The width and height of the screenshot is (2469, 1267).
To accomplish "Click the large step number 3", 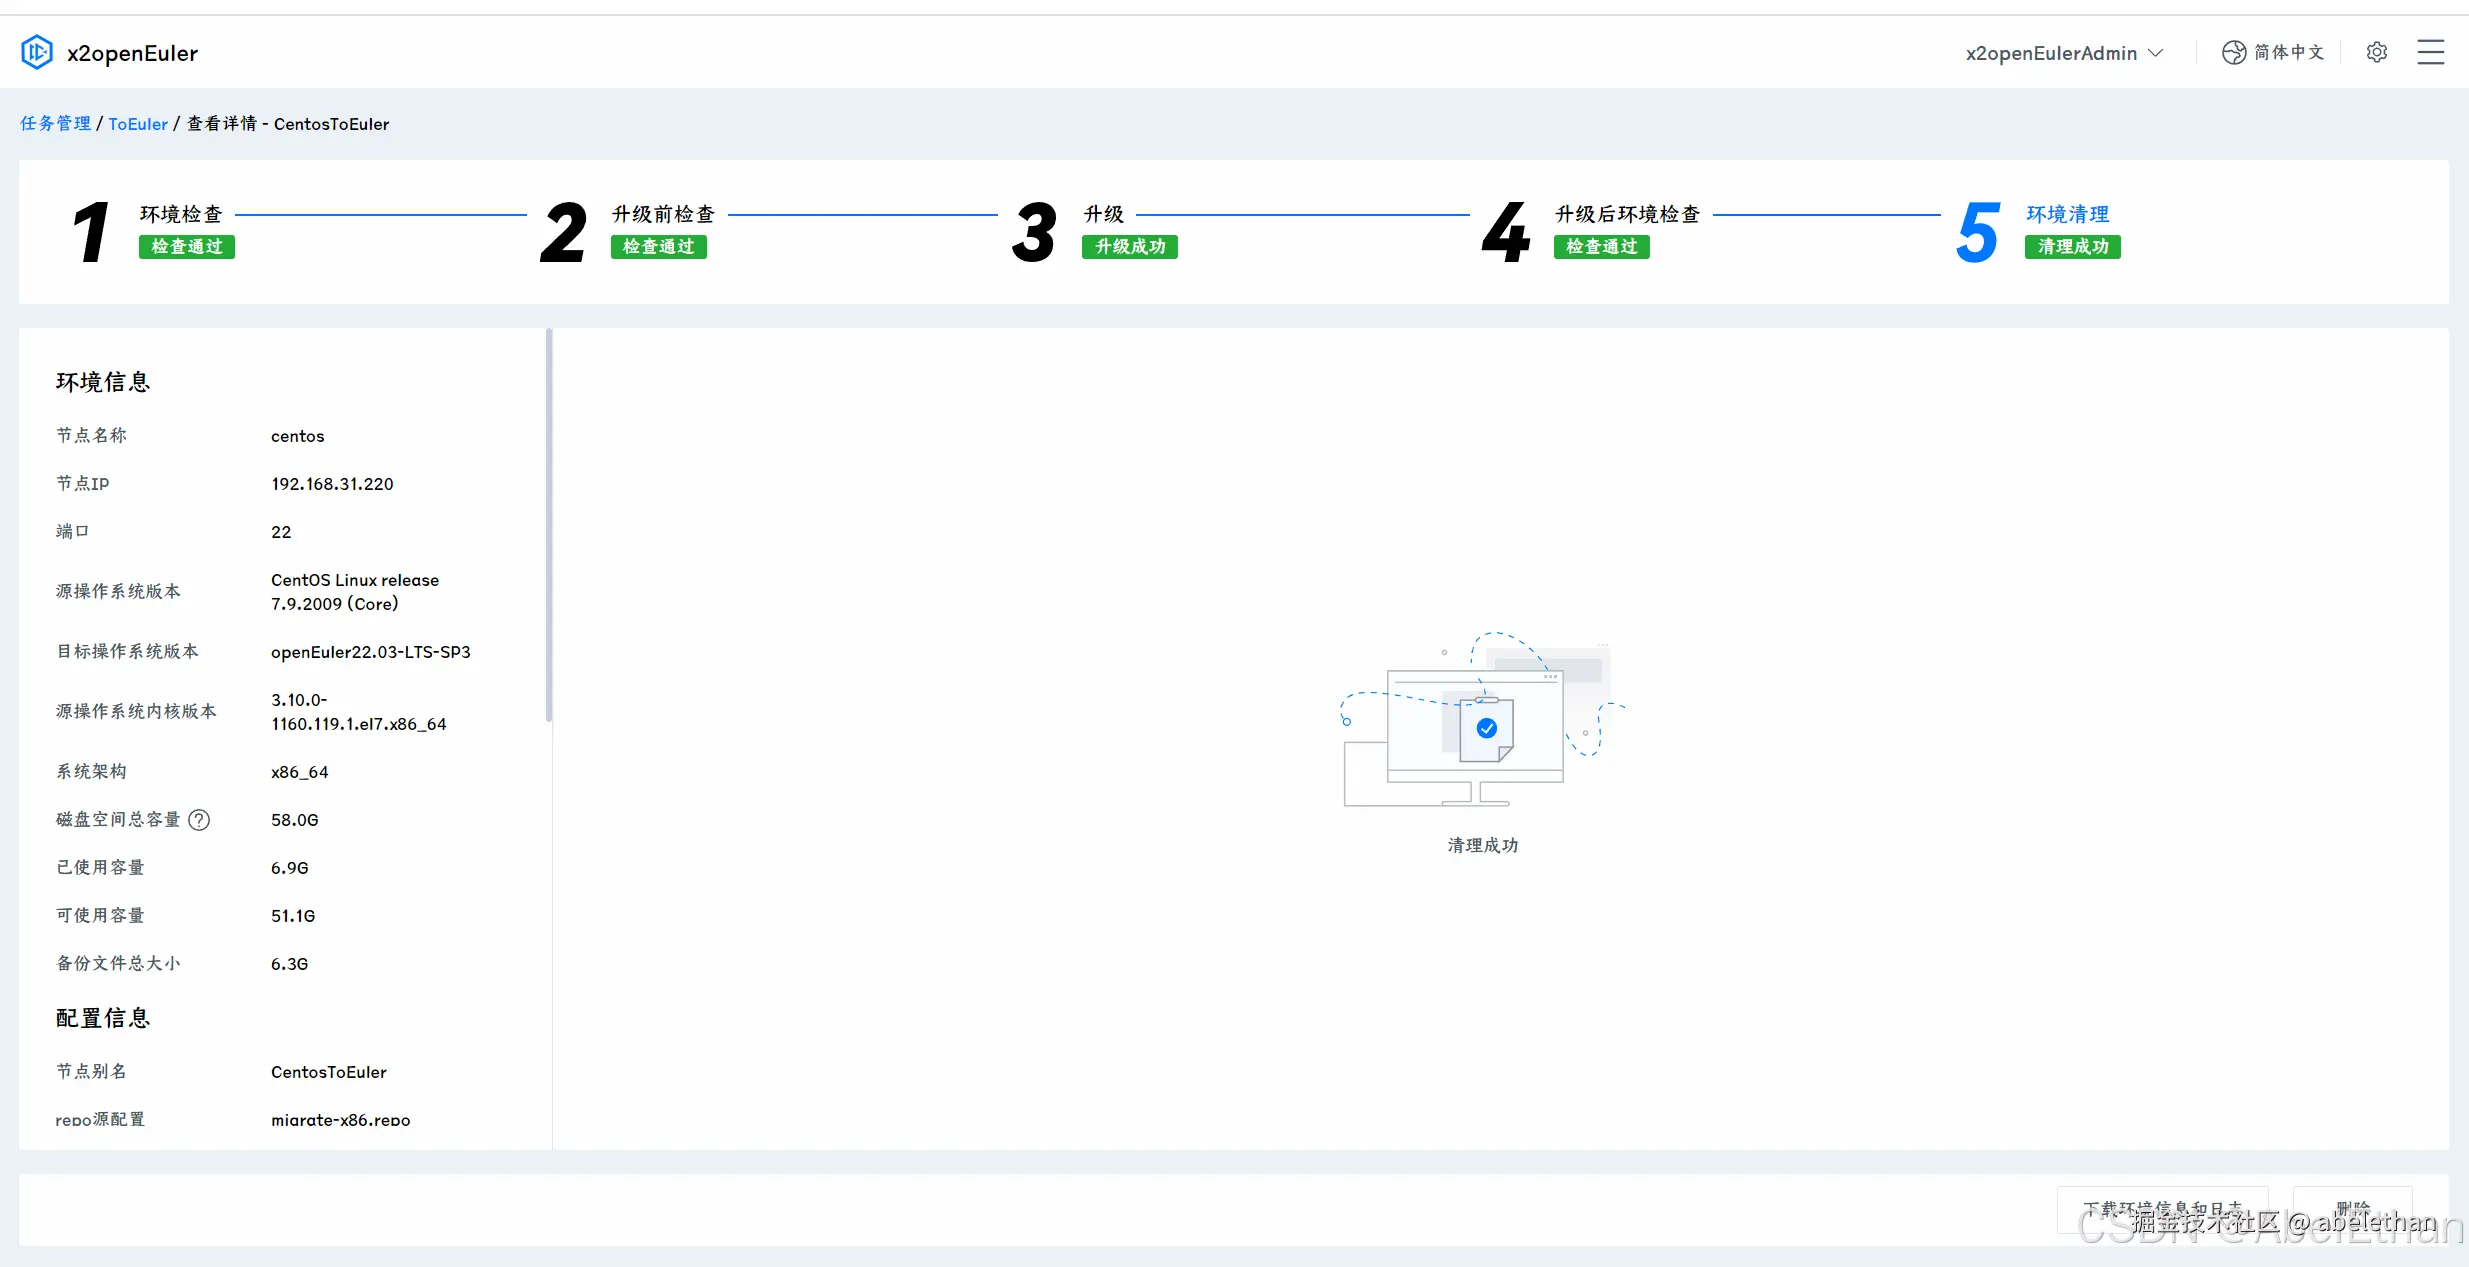I will [1034, 232].
